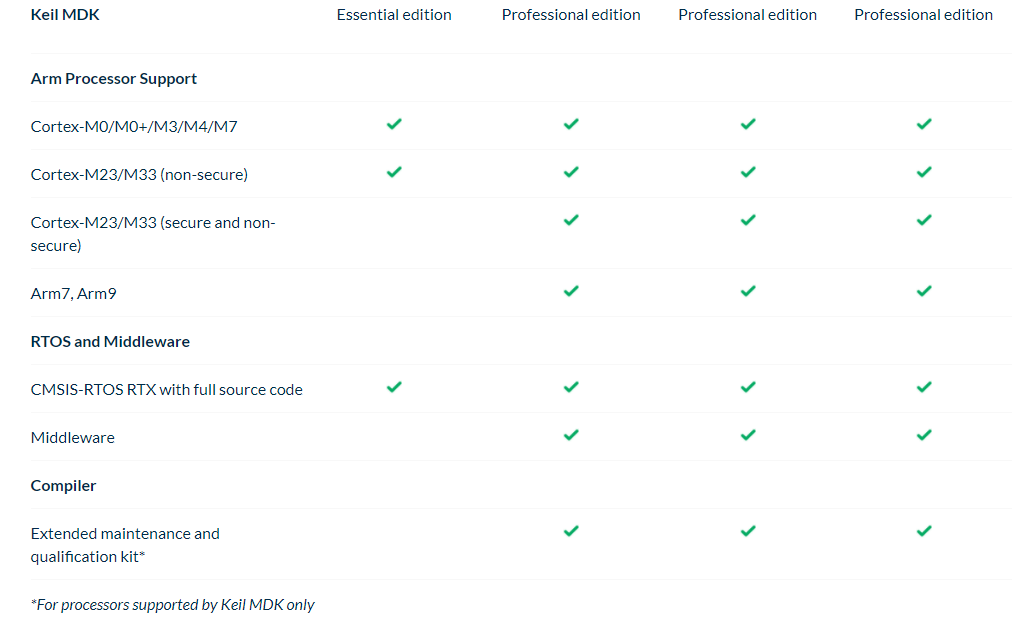The height and width of the screenshot is (627, 1020).
Task: Click first Professional checkmark for Middleware row
Action: [x=571, y=435]
